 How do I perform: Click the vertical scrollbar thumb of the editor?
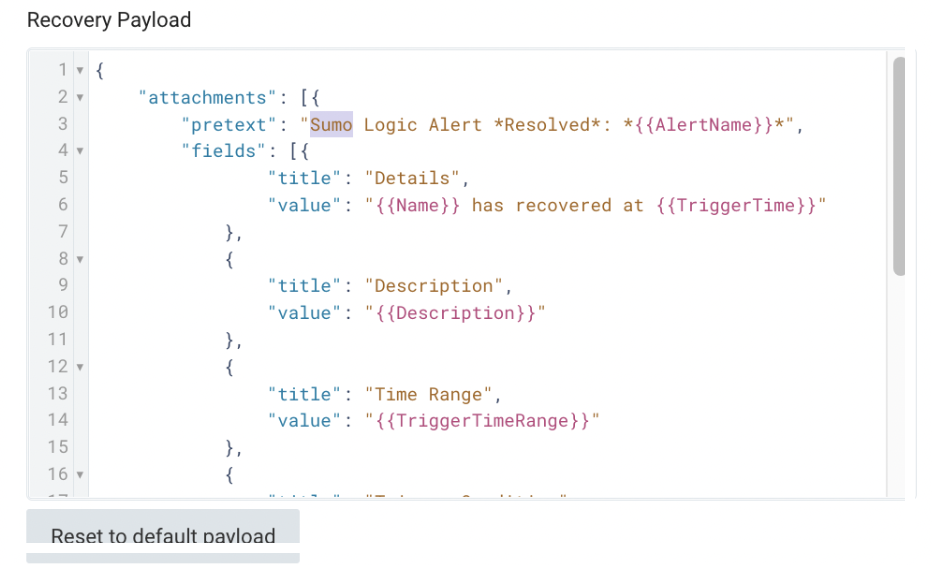tap(898, 165)
